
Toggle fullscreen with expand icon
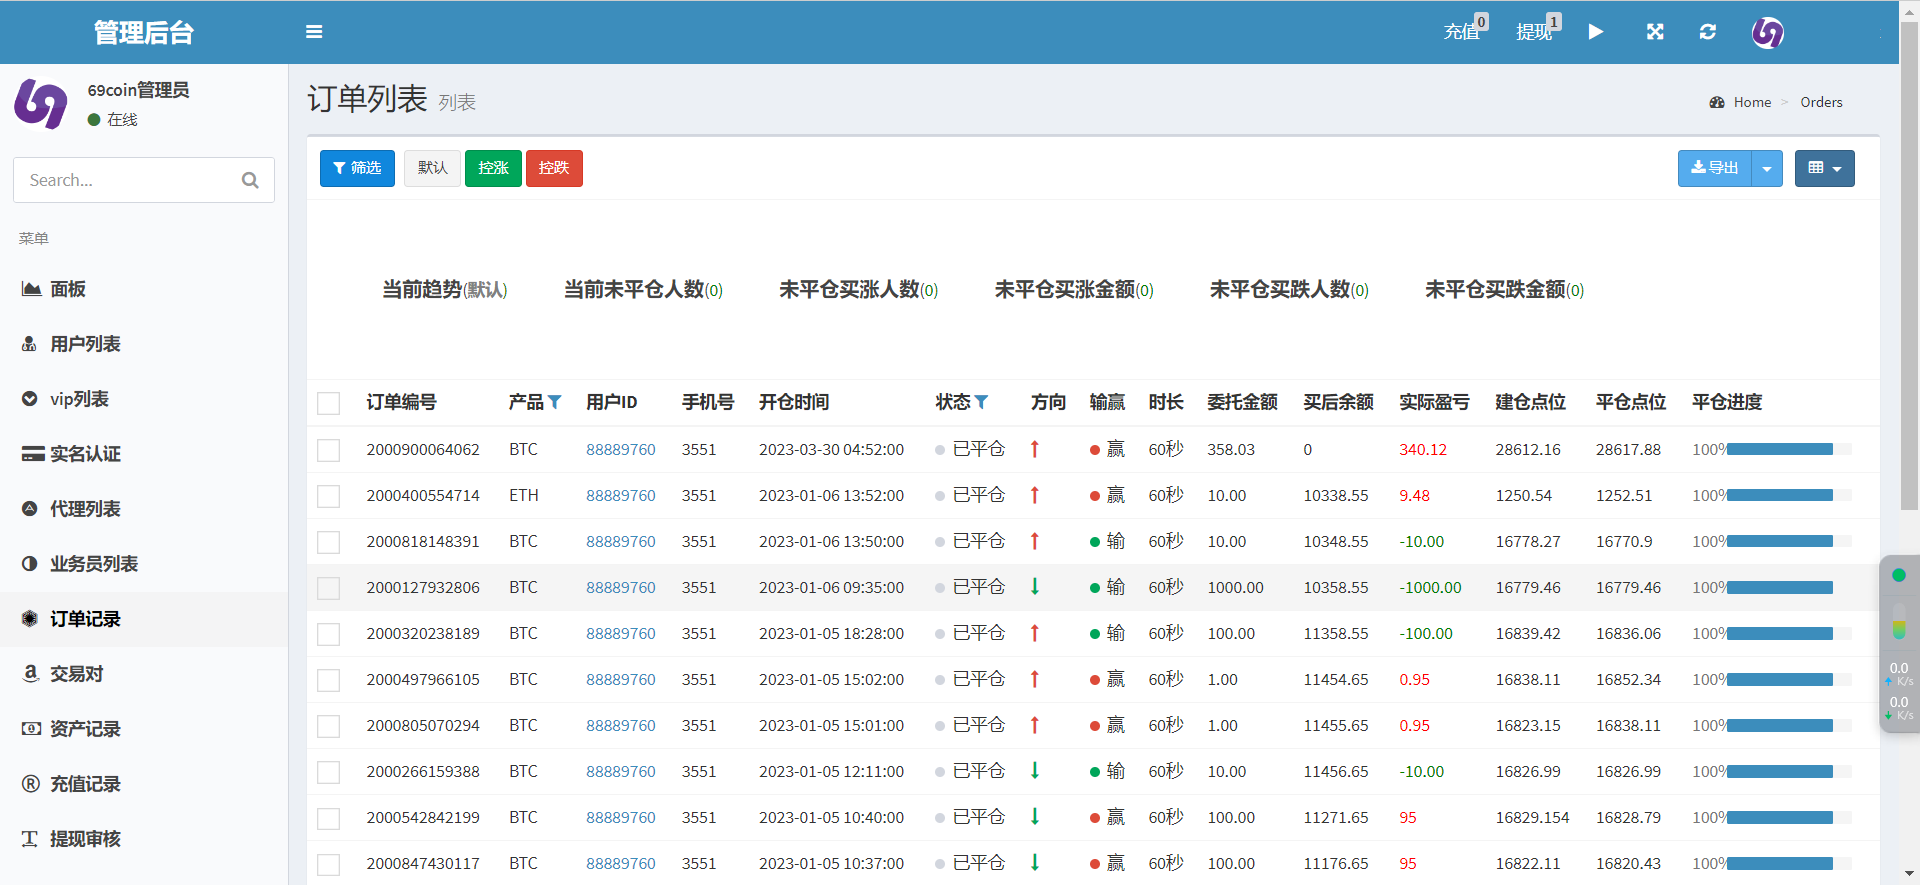tap(1655, 32)
